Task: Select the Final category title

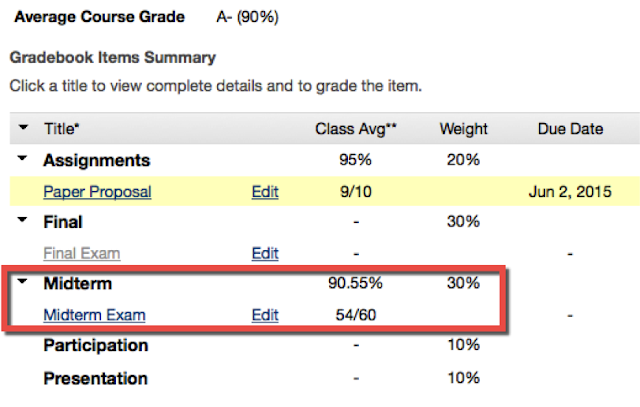Action: point(62,222)
